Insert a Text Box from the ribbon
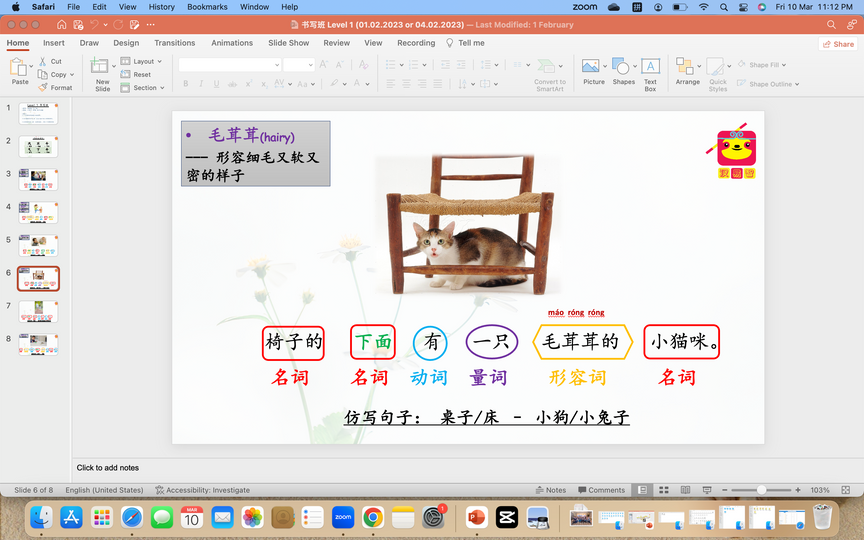 [x=650, y=67]
